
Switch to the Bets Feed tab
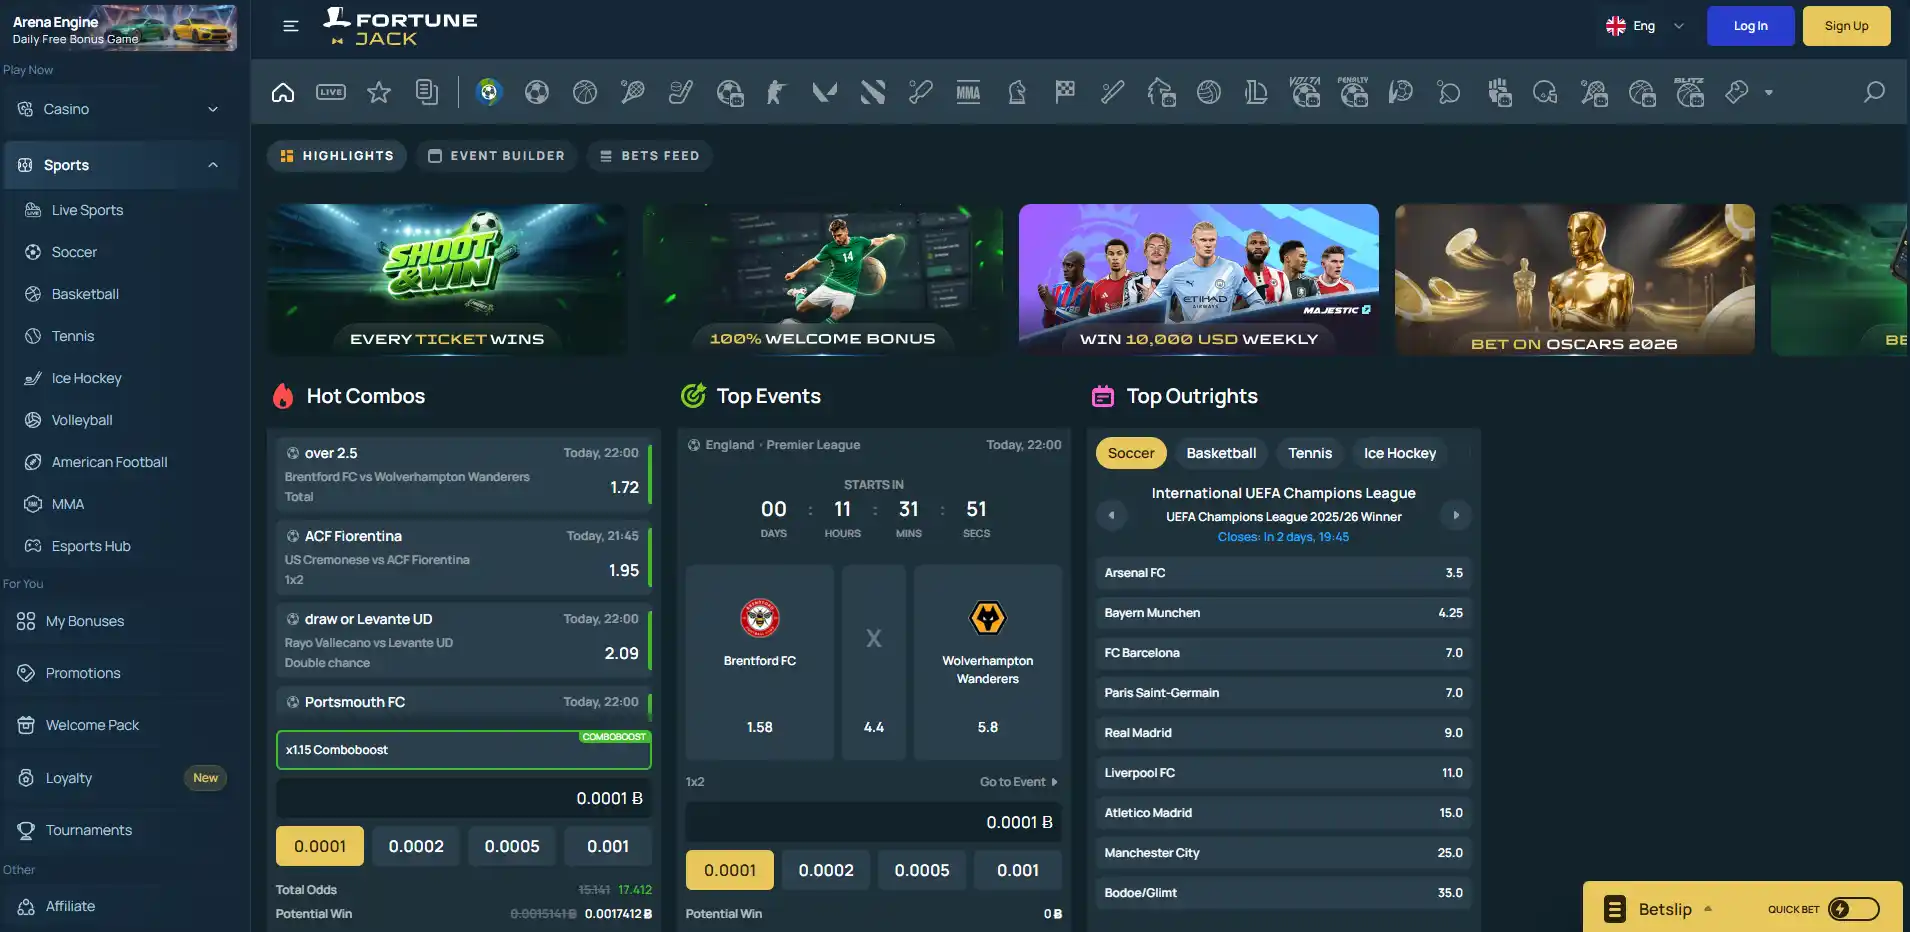(650, 156)
